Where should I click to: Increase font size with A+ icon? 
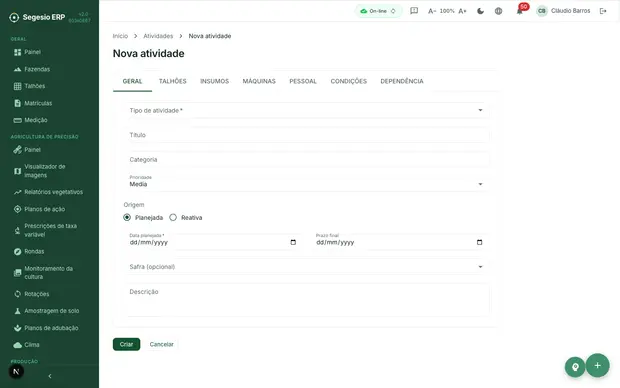tap(462, 11)
